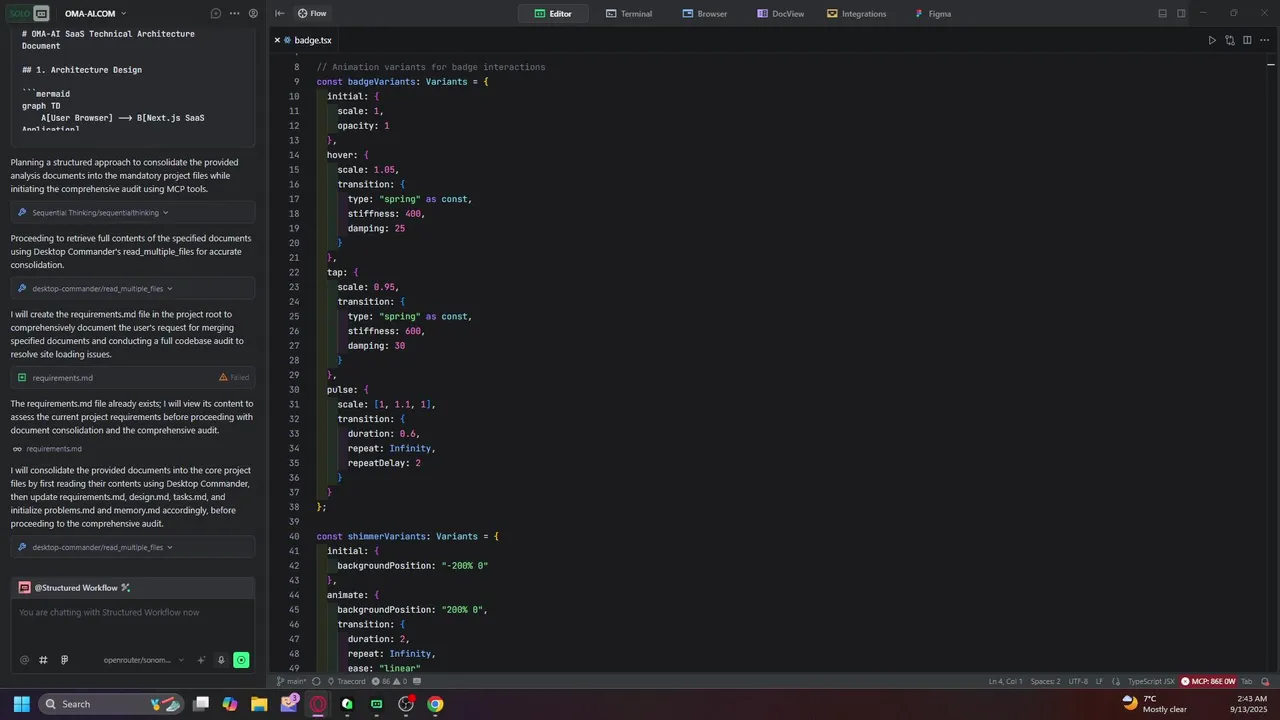The image size is (1280, 720).
Task: Switch to the Integrations tab
Action: (857, 14)
